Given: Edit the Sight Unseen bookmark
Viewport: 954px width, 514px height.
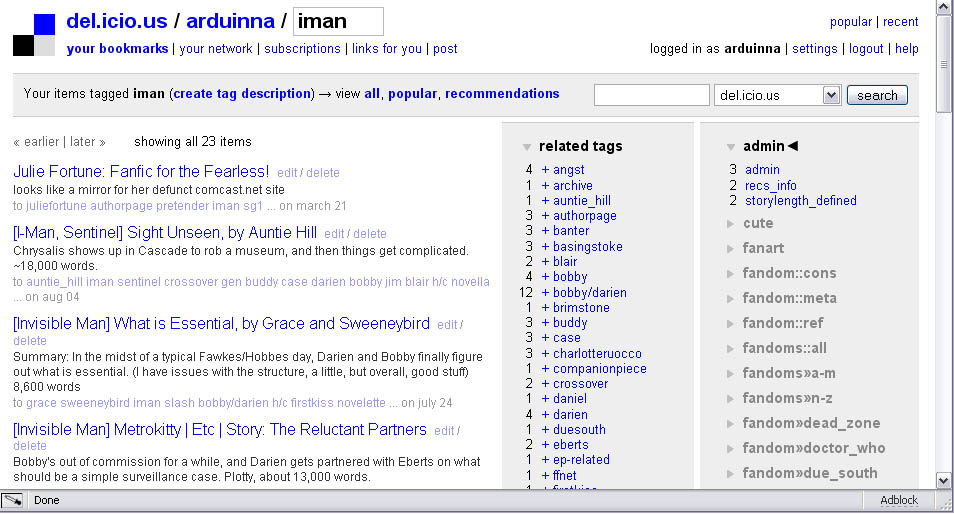Looking at the screenshot, I should [x=334, y=234].
